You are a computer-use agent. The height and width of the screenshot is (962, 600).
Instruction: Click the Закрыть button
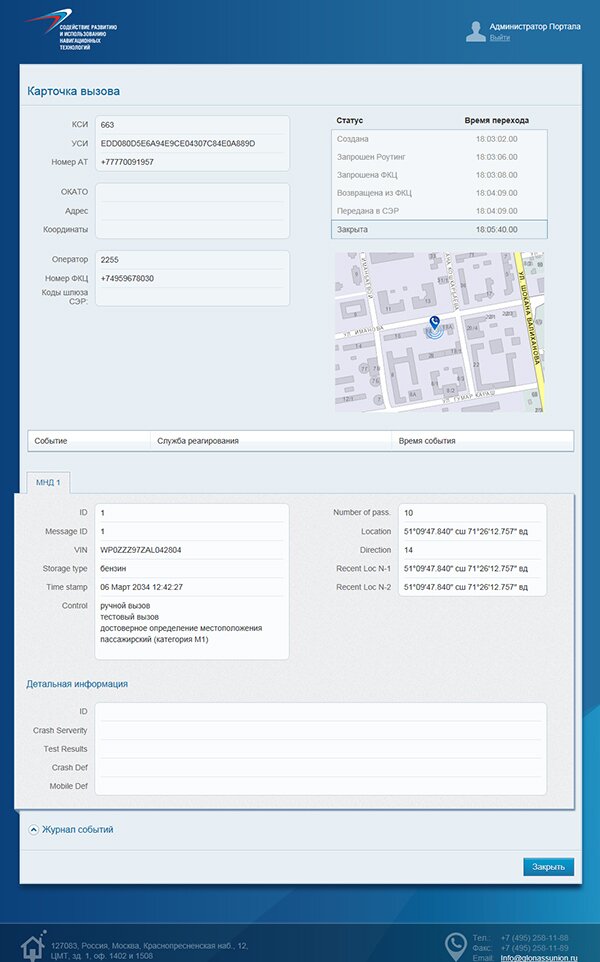tap(548, 866)
